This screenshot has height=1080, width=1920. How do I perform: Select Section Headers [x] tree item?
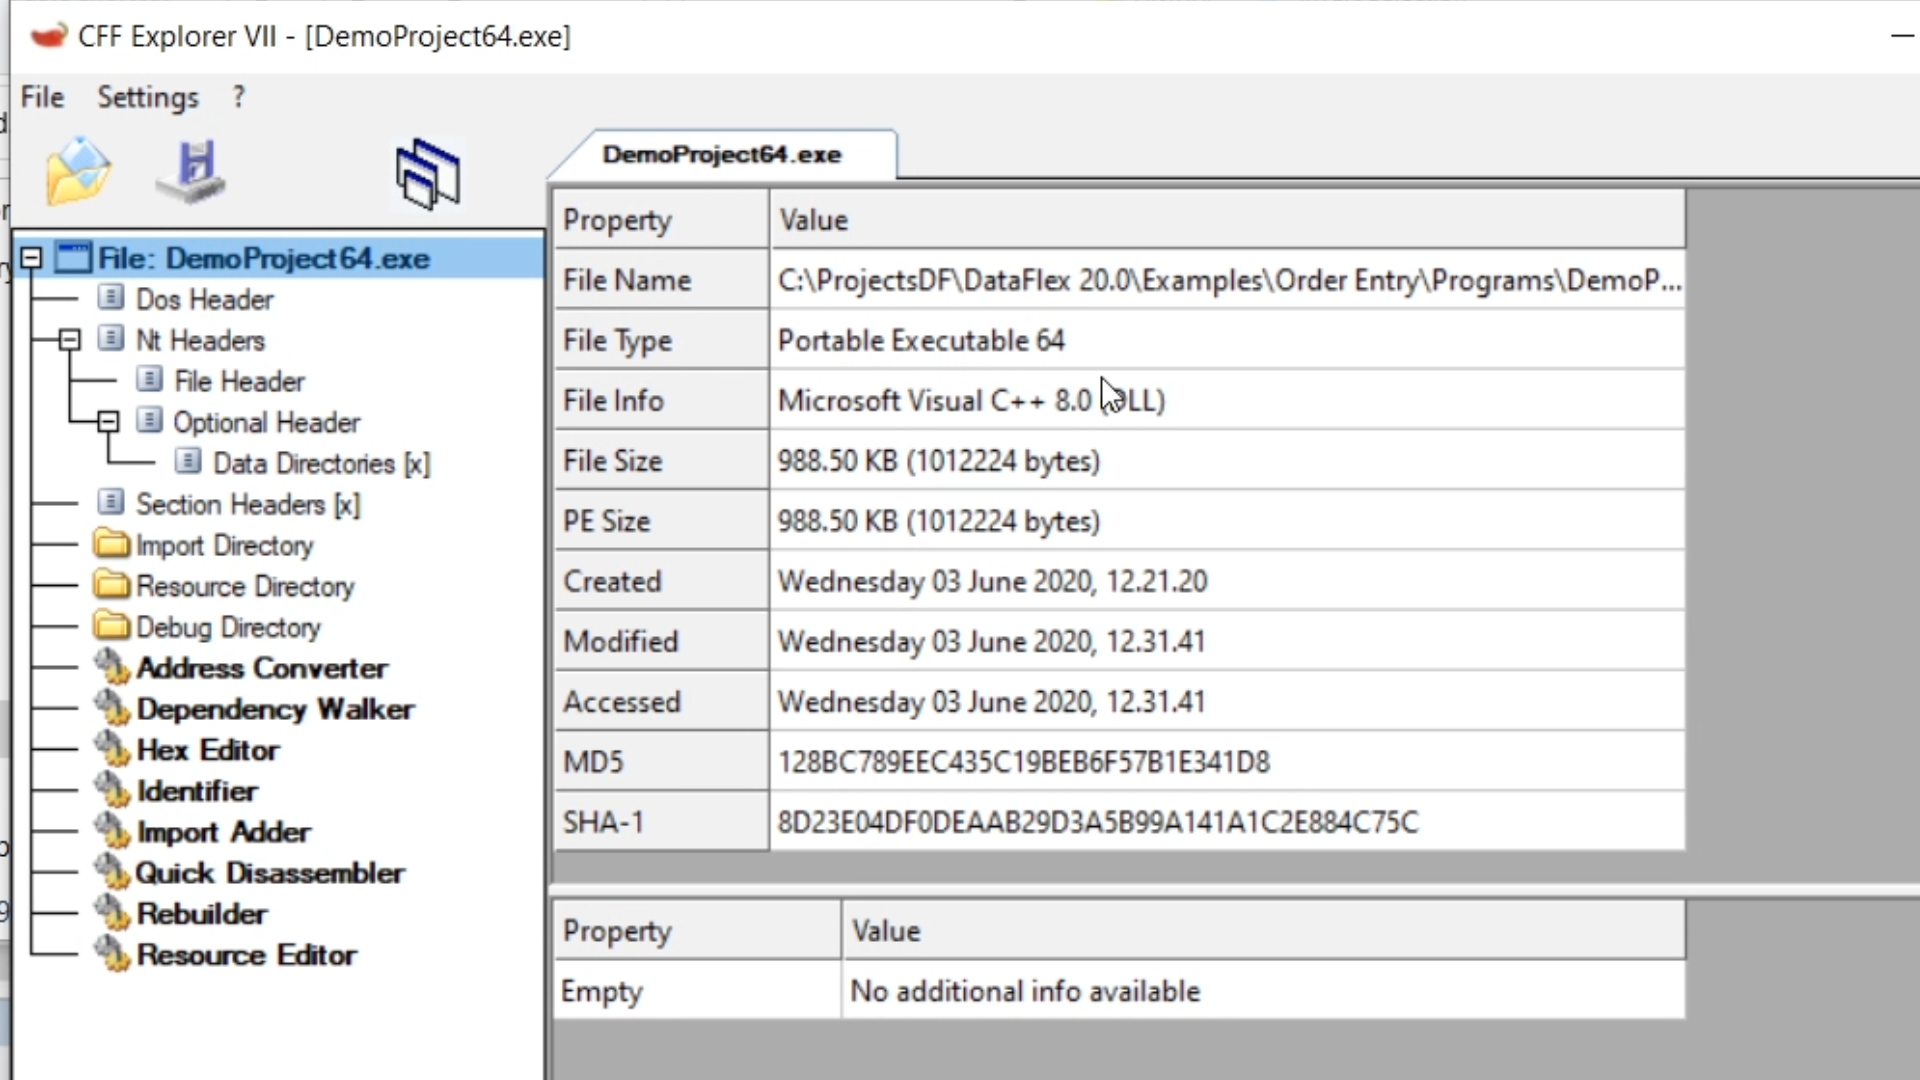[x=247, y=504]
